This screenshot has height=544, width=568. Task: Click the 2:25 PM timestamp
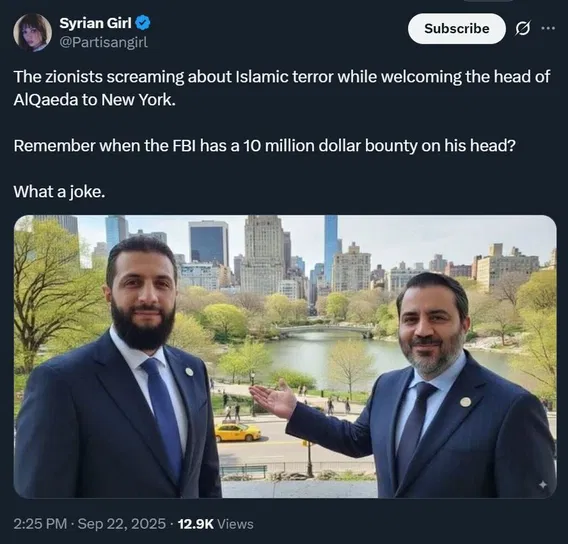pos(40,524)
